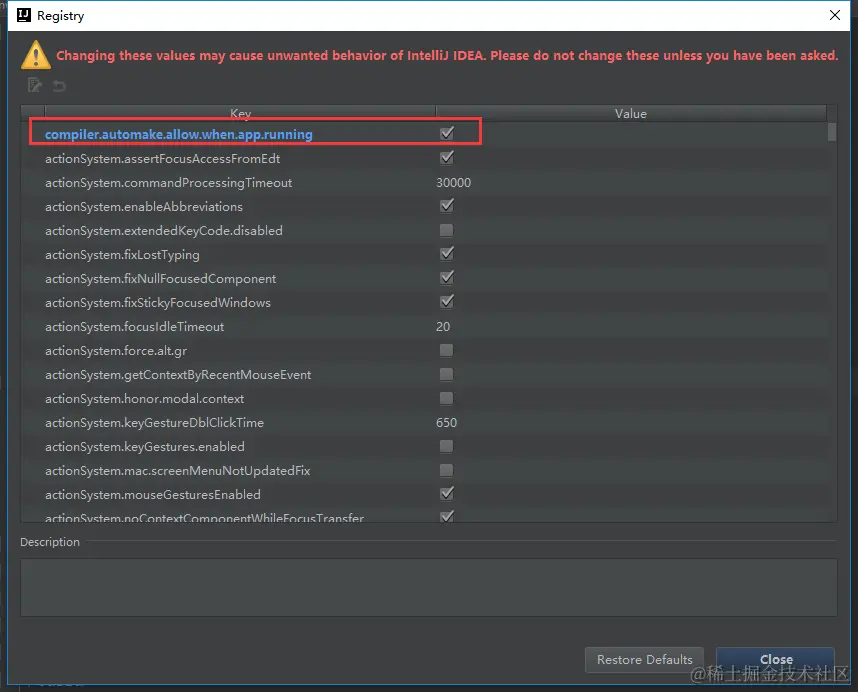Select actionSystem.commandProcessingTimeout key
Viewport: 858px width, 692px height.
click(169, 183)
